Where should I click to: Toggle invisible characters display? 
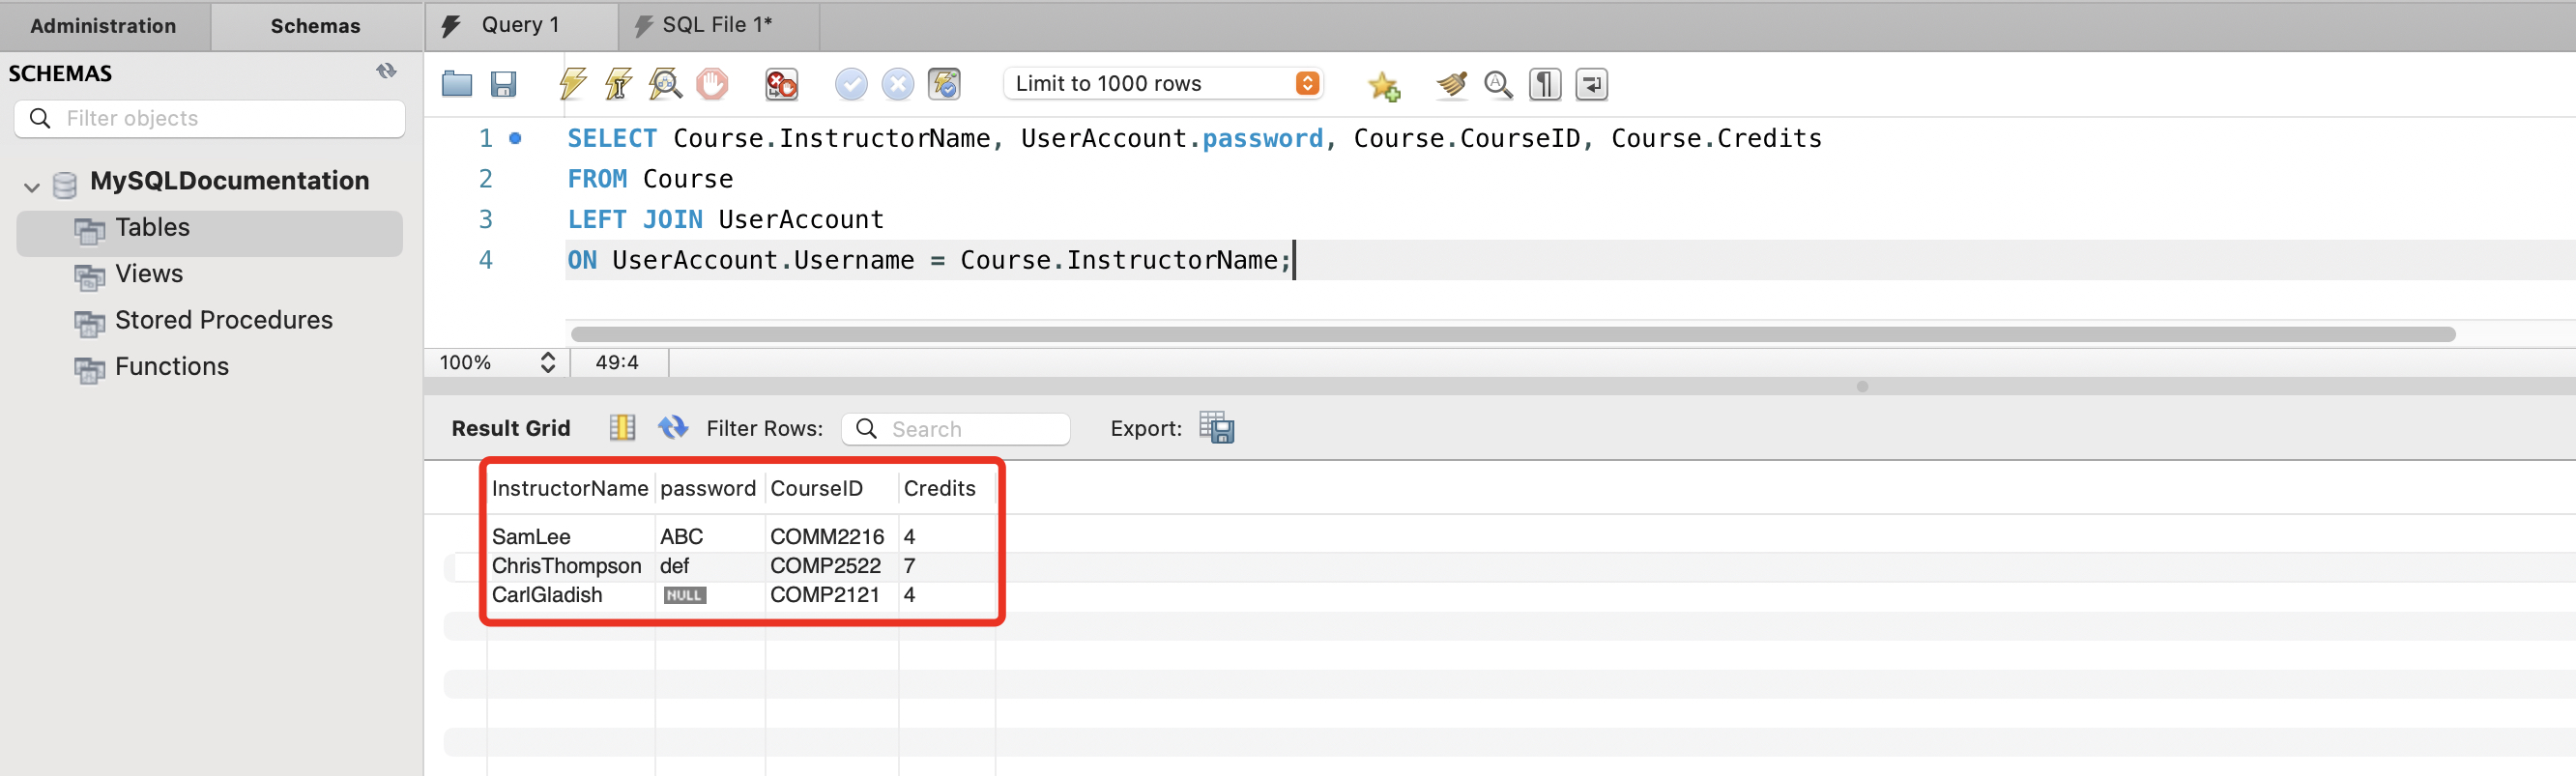tap(1545, 84)
